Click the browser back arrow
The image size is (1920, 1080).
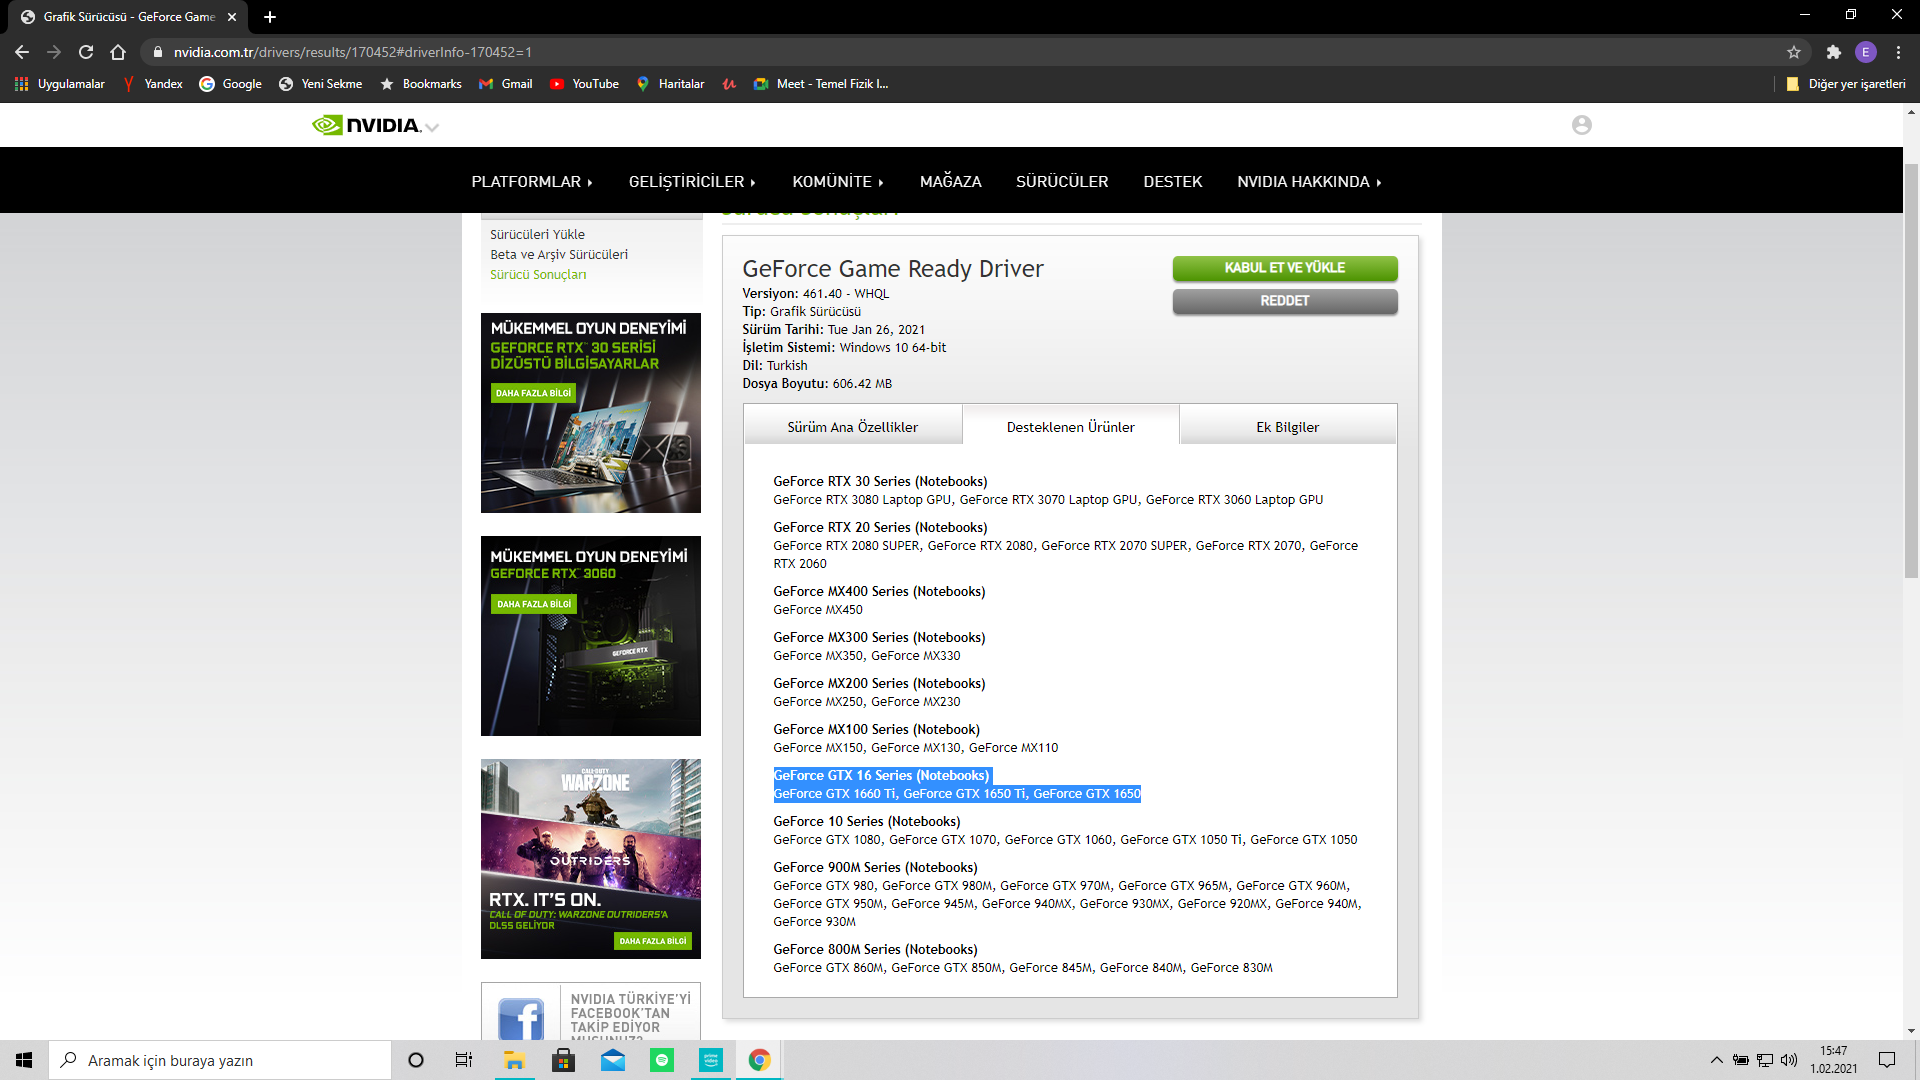(x=22, y=52)
